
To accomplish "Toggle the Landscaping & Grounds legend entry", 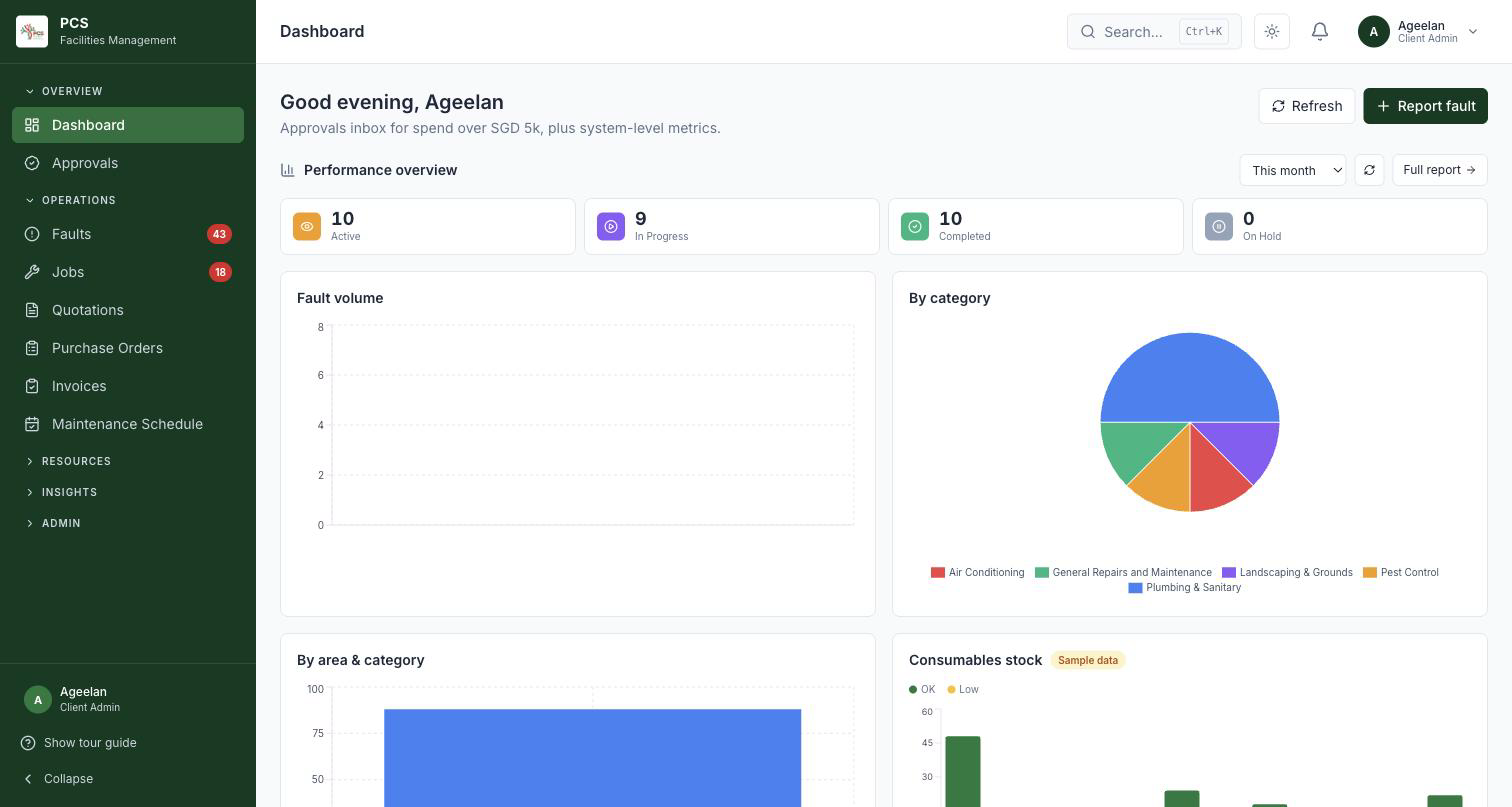I will 1288,573.
